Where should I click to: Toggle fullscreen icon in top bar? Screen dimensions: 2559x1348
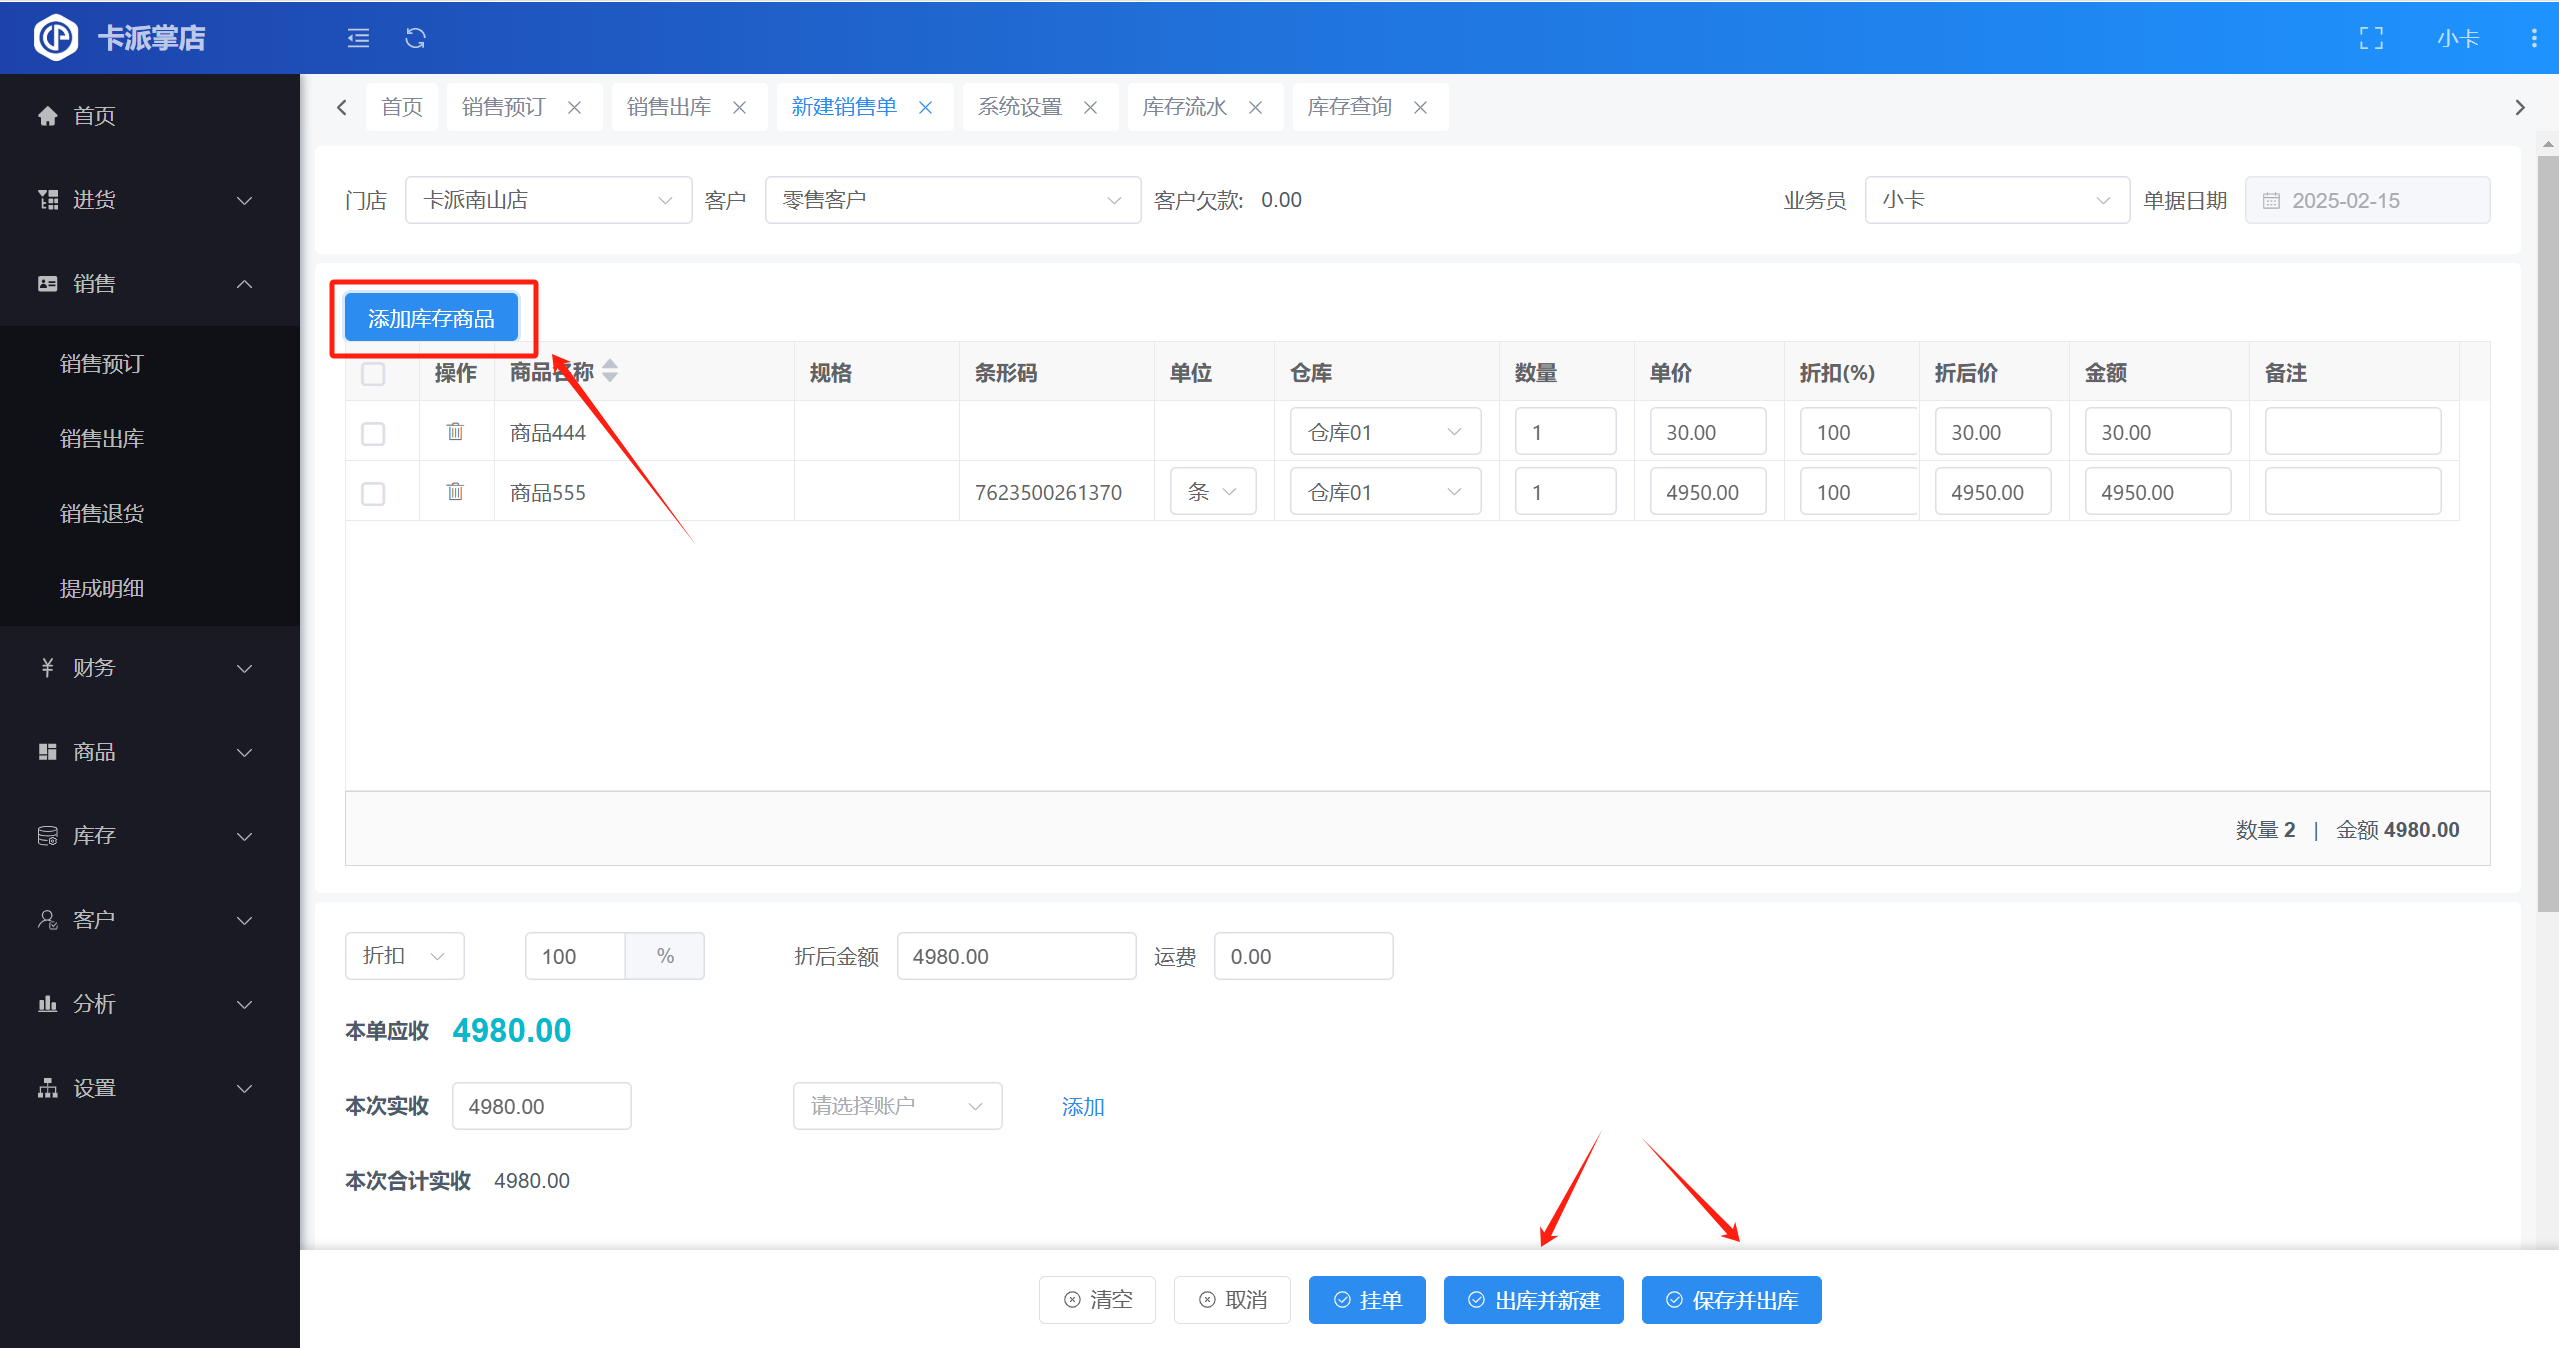point(2371,38)
